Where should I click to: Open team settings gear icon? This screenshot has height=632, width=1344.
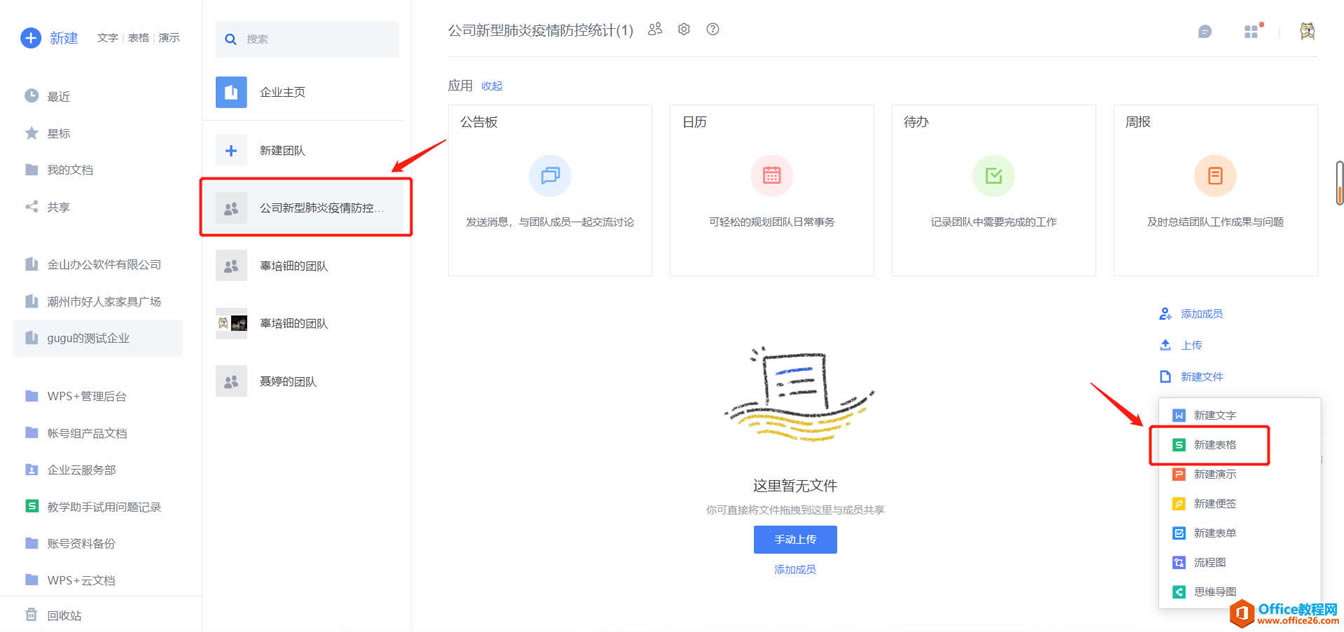point(684,29)
